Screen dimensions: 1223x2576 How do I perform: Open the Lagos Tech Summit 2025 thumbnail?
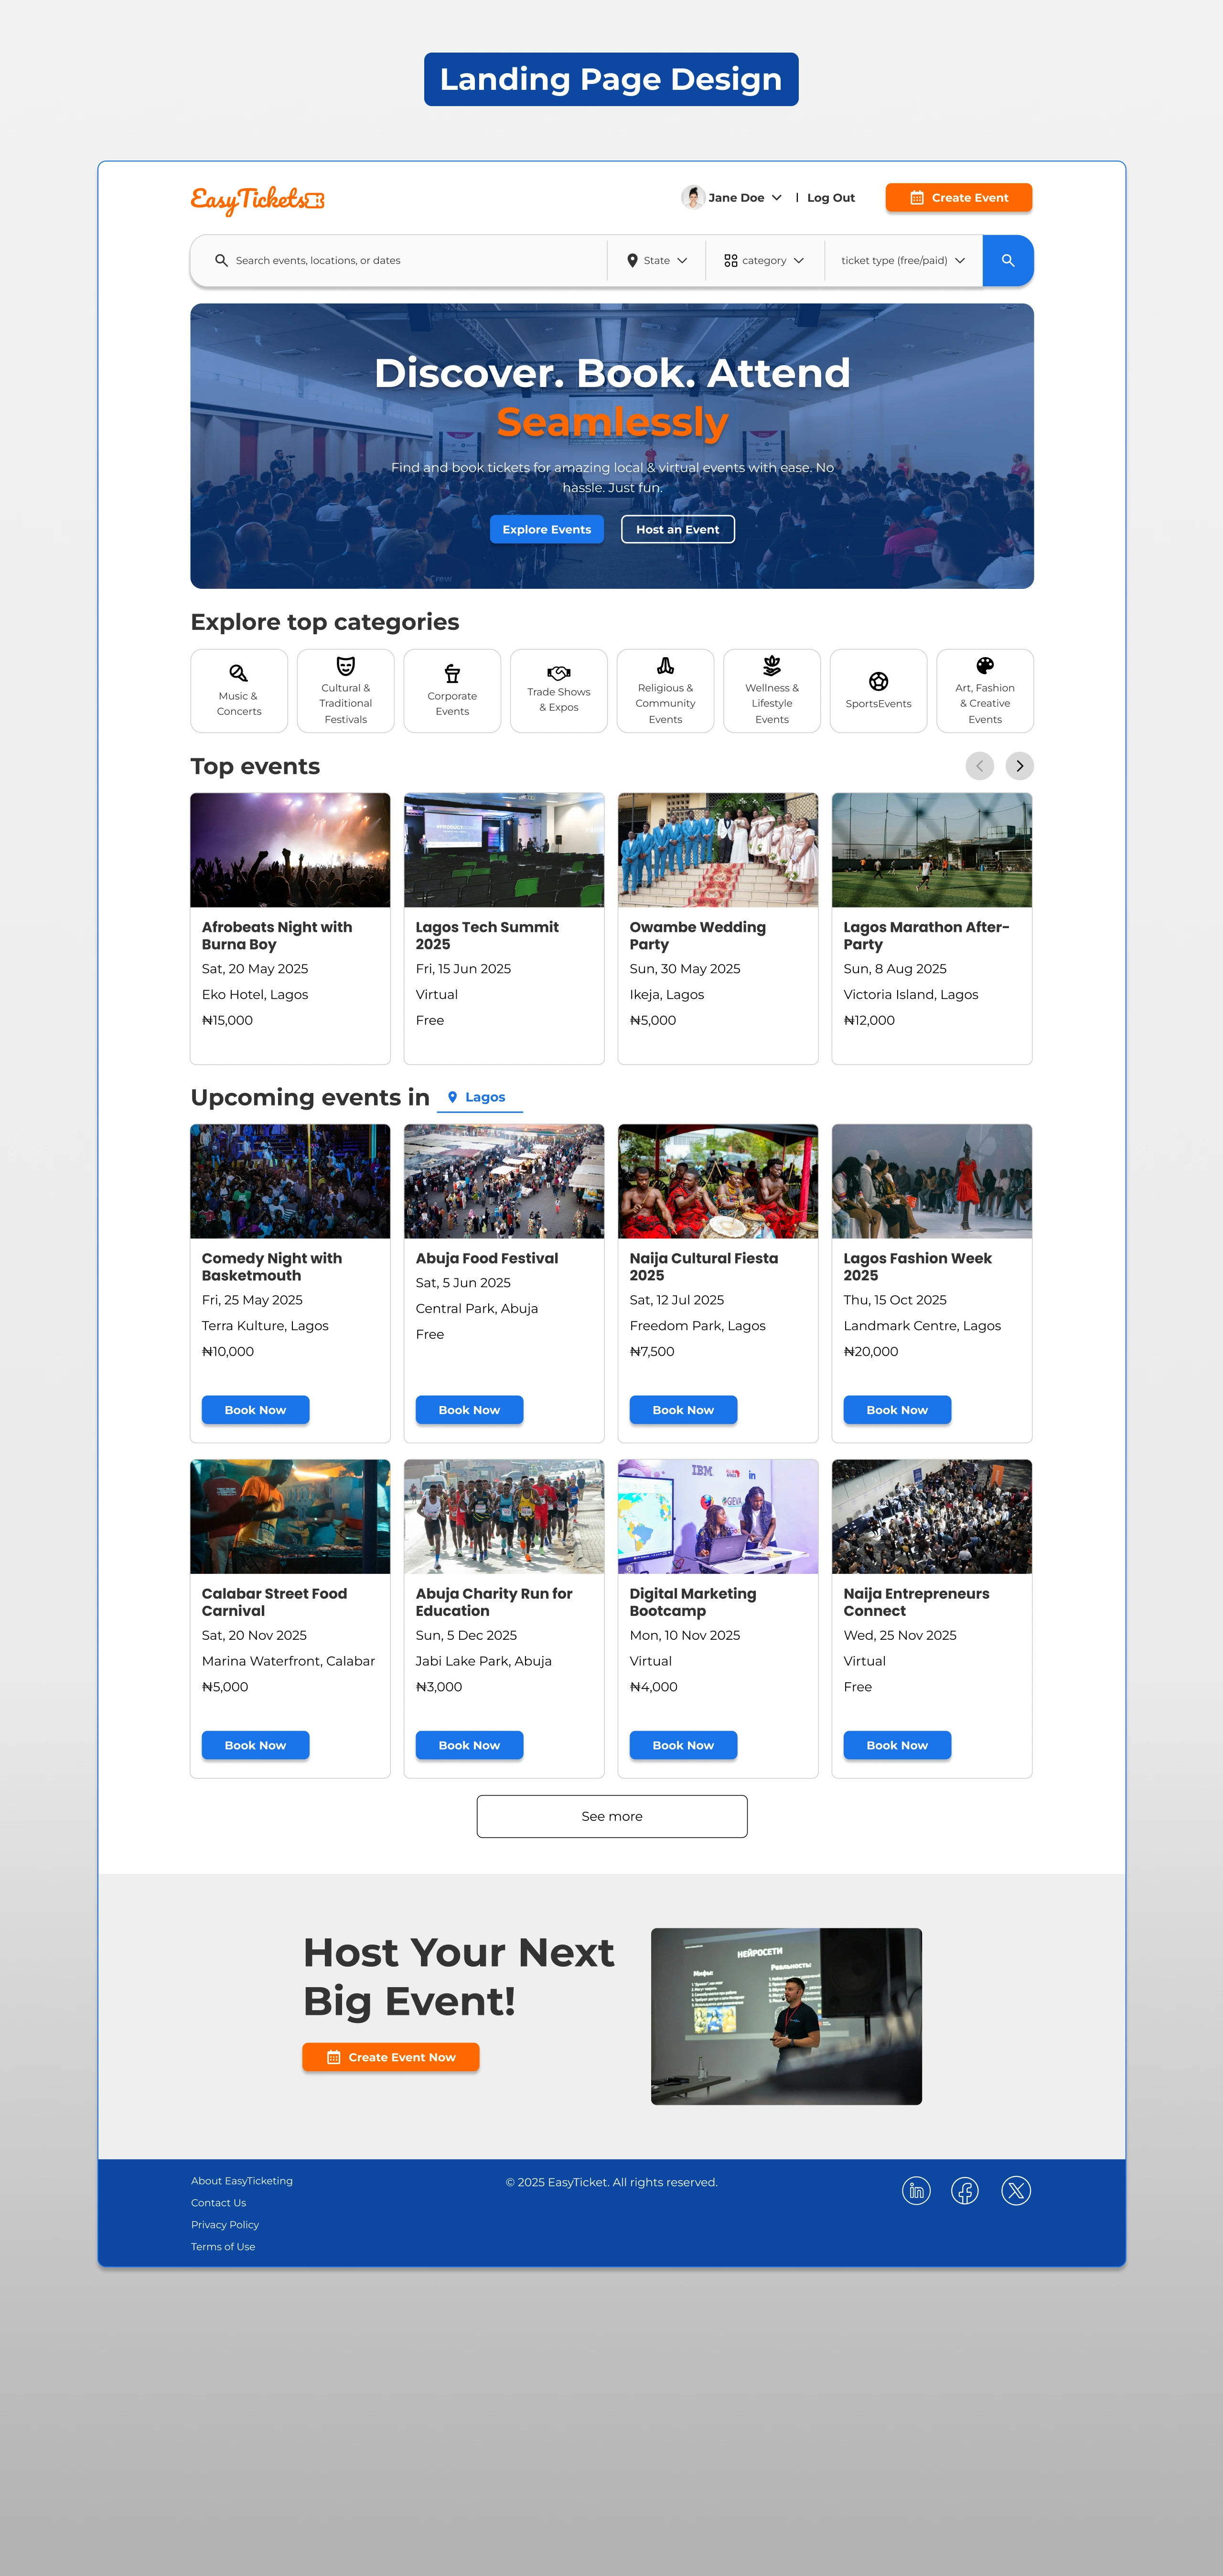(504, 850)
